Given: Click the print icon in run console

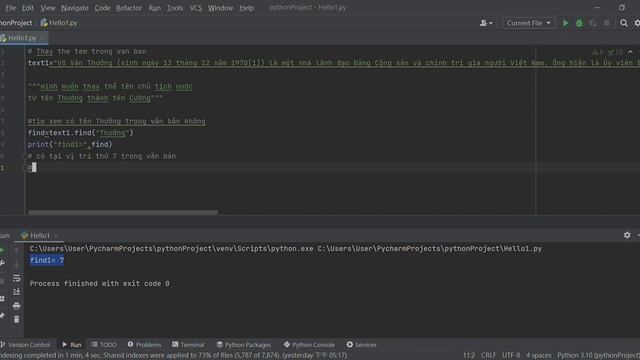Looking at the screenshot, I should tap(16, 306).
